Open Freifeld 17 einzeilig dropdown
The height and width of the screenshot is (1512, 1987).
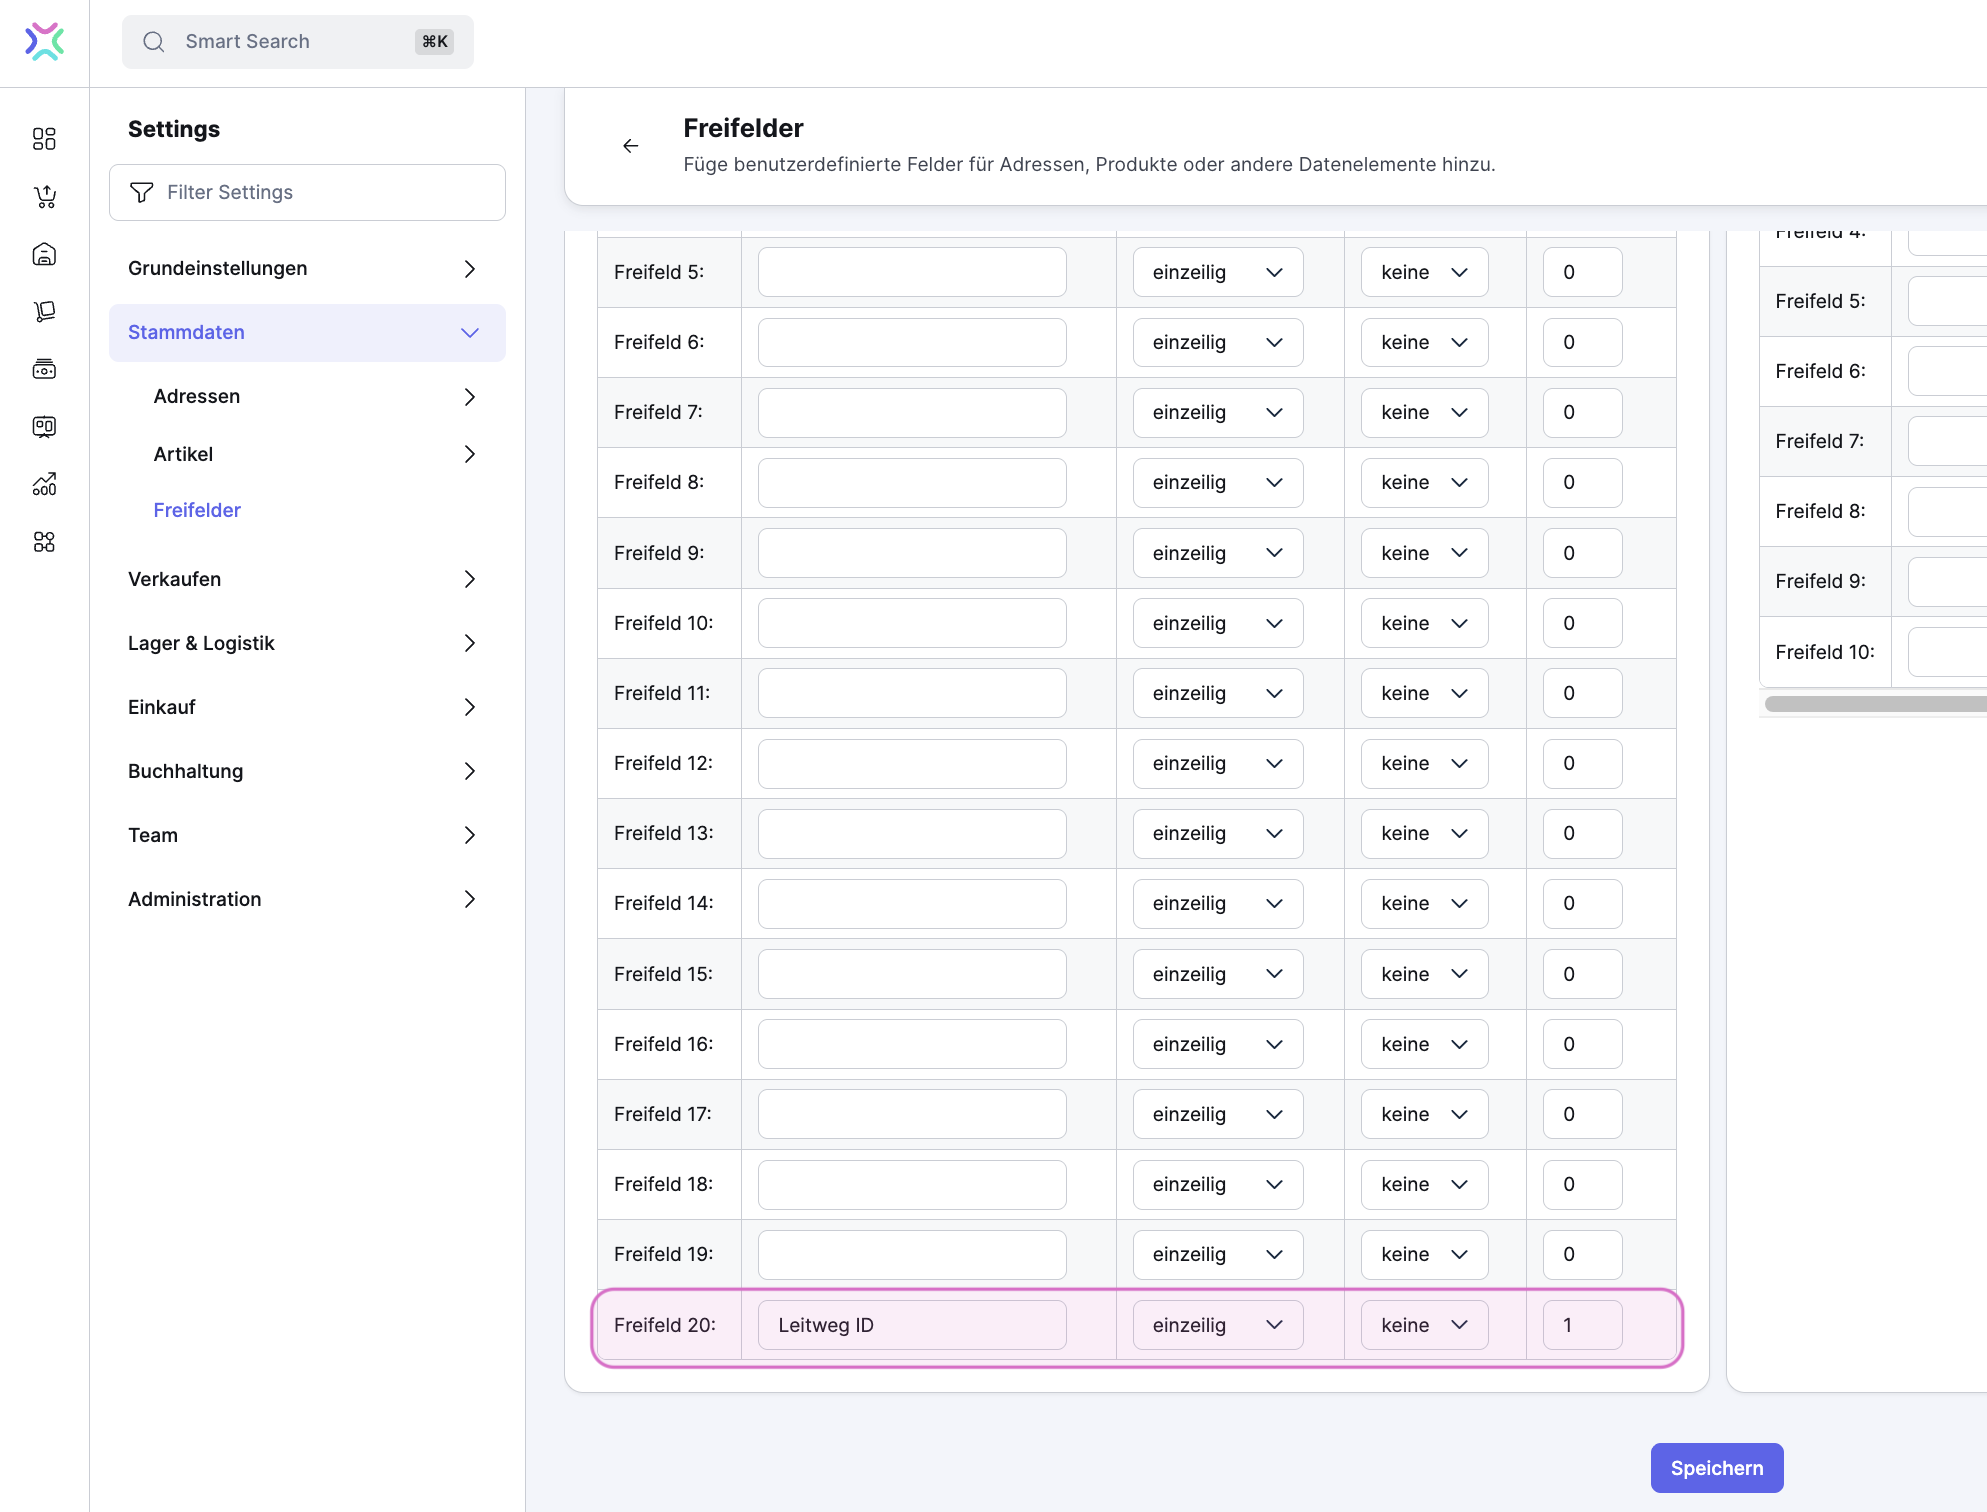pos(1218,1114)
